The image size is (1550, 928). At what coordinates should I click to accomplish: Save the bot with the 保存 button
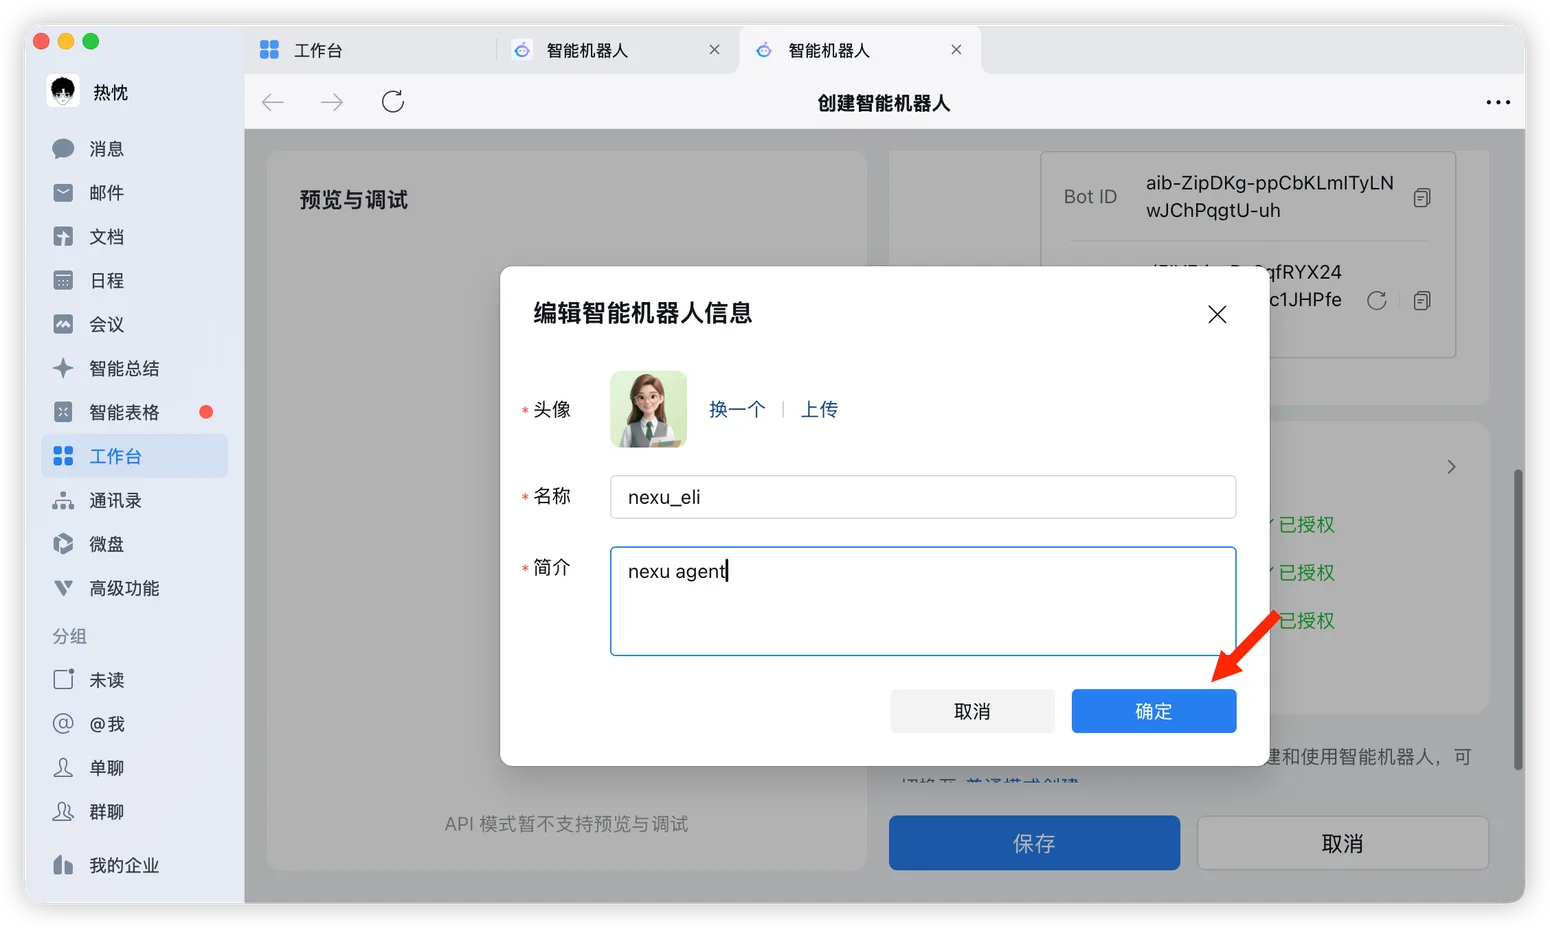click(x=1033, y=843)
